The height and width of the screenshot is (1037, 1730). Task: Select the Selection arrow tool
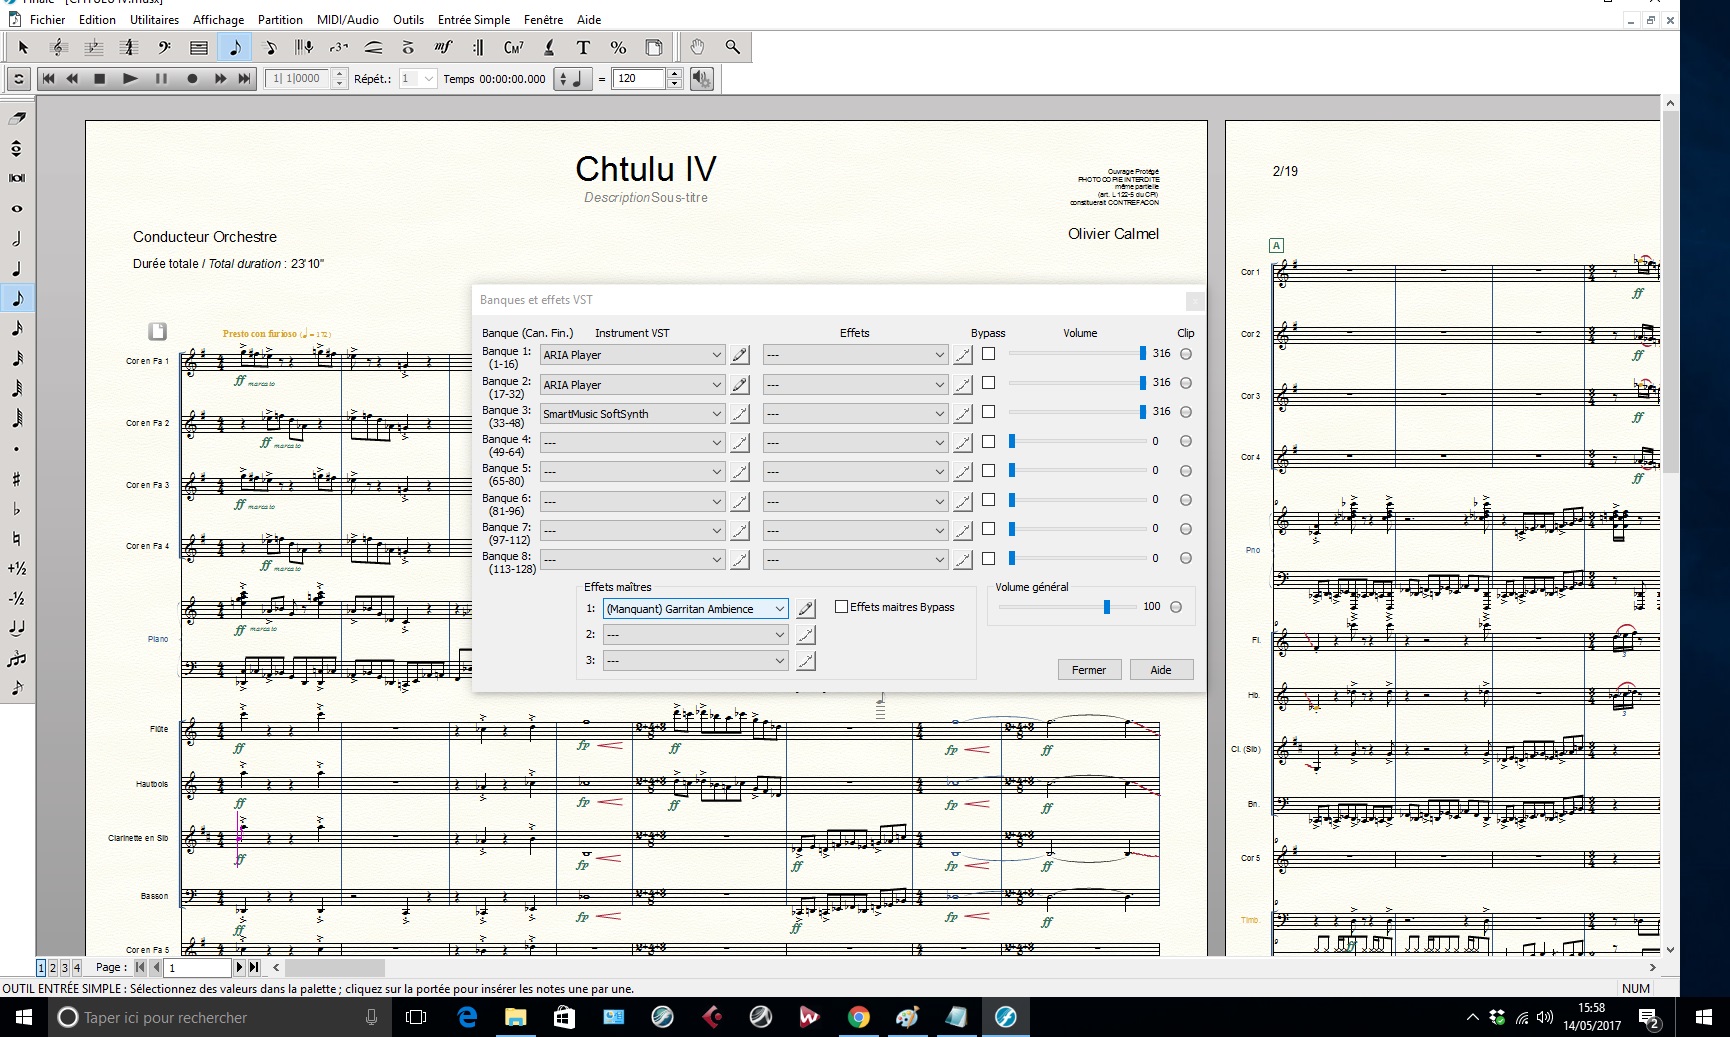tap(23, 47)
